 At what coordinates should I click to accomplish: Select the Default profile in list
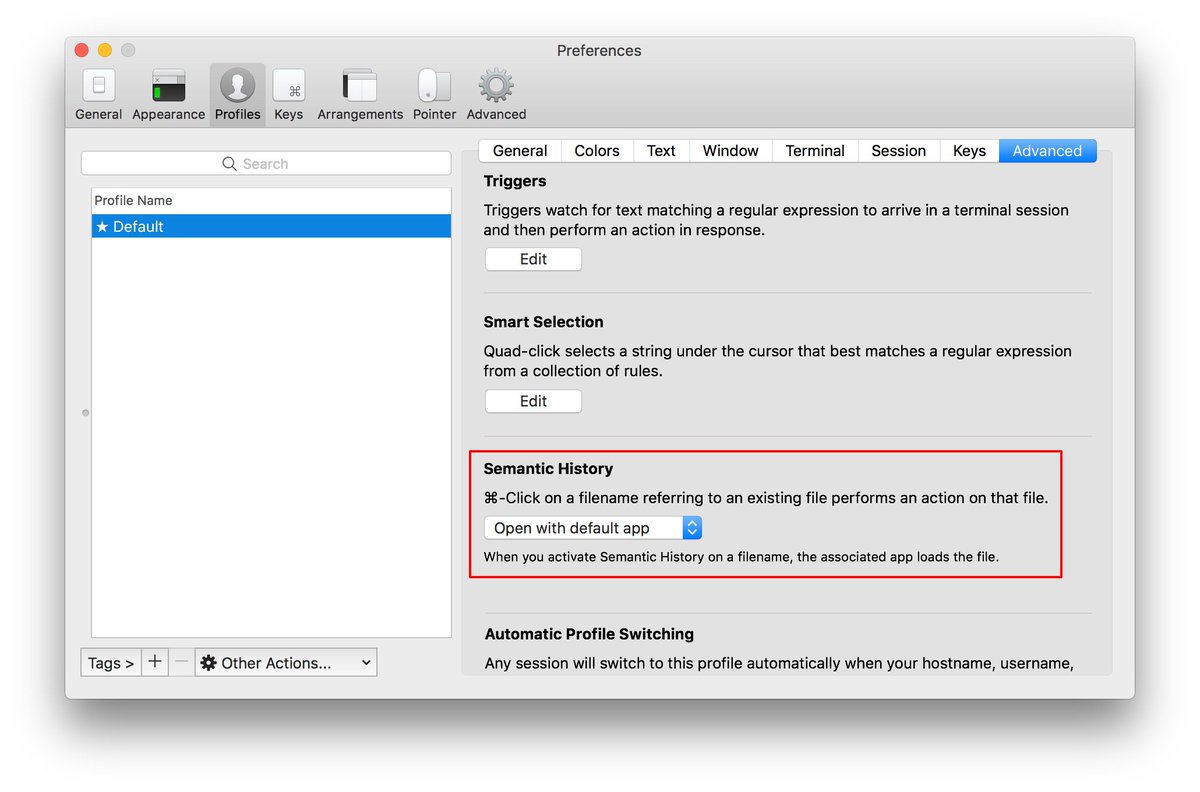pyautogui.click(x=270, y=227)
